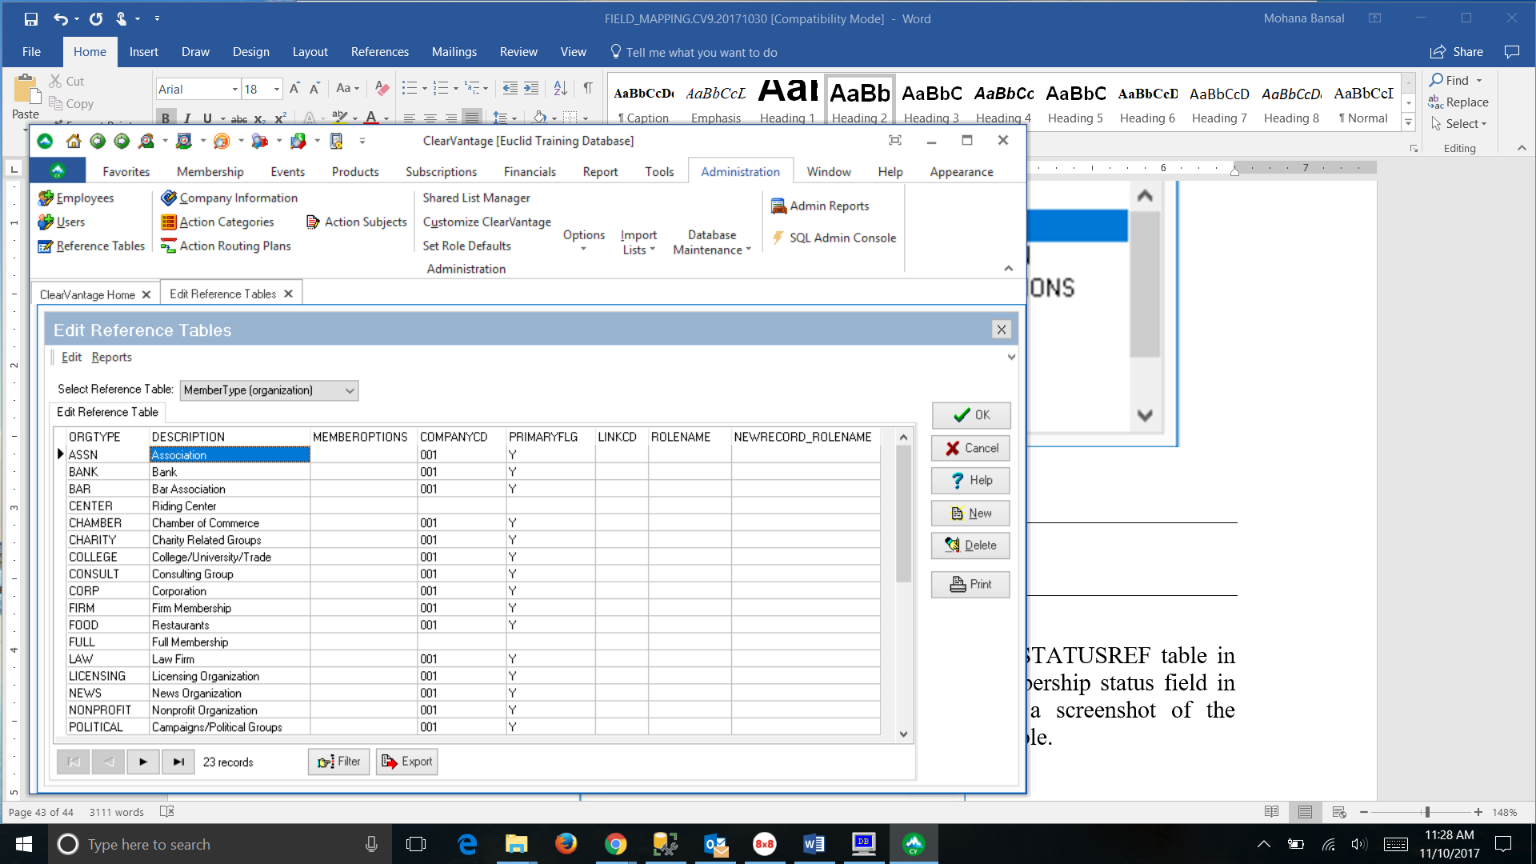Adjust the Word zoom slider
Image resolution: width=1536 pixels, height=864 pixels.
[x=1427, y=812]
